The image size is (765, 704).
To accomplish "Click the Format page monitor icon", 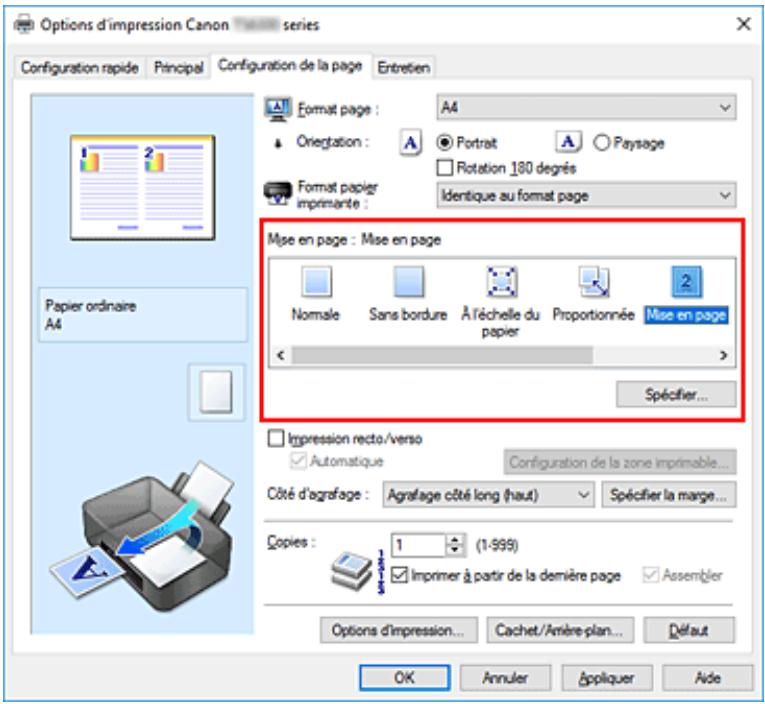I will click(x=278, y=109).
